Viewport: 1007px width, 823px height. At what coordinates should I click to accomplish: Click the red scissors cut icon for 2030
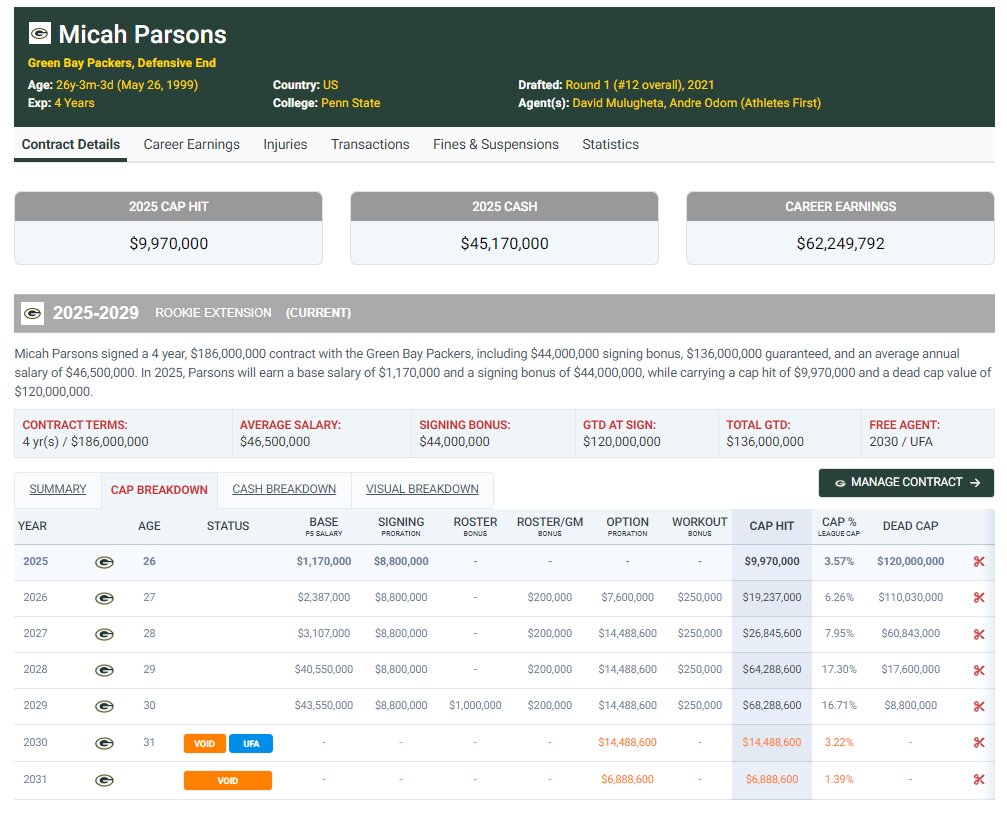(x=979, y=743)
